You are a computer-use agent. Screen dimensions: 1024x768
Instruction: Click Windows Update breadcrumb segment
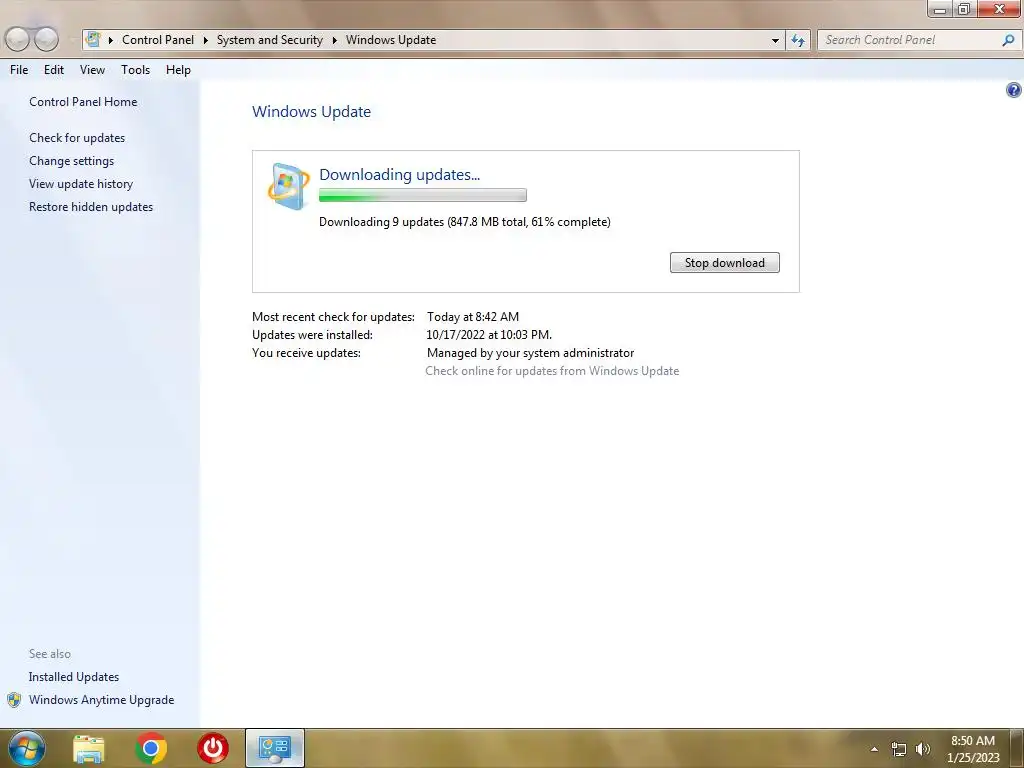[391, 40]
